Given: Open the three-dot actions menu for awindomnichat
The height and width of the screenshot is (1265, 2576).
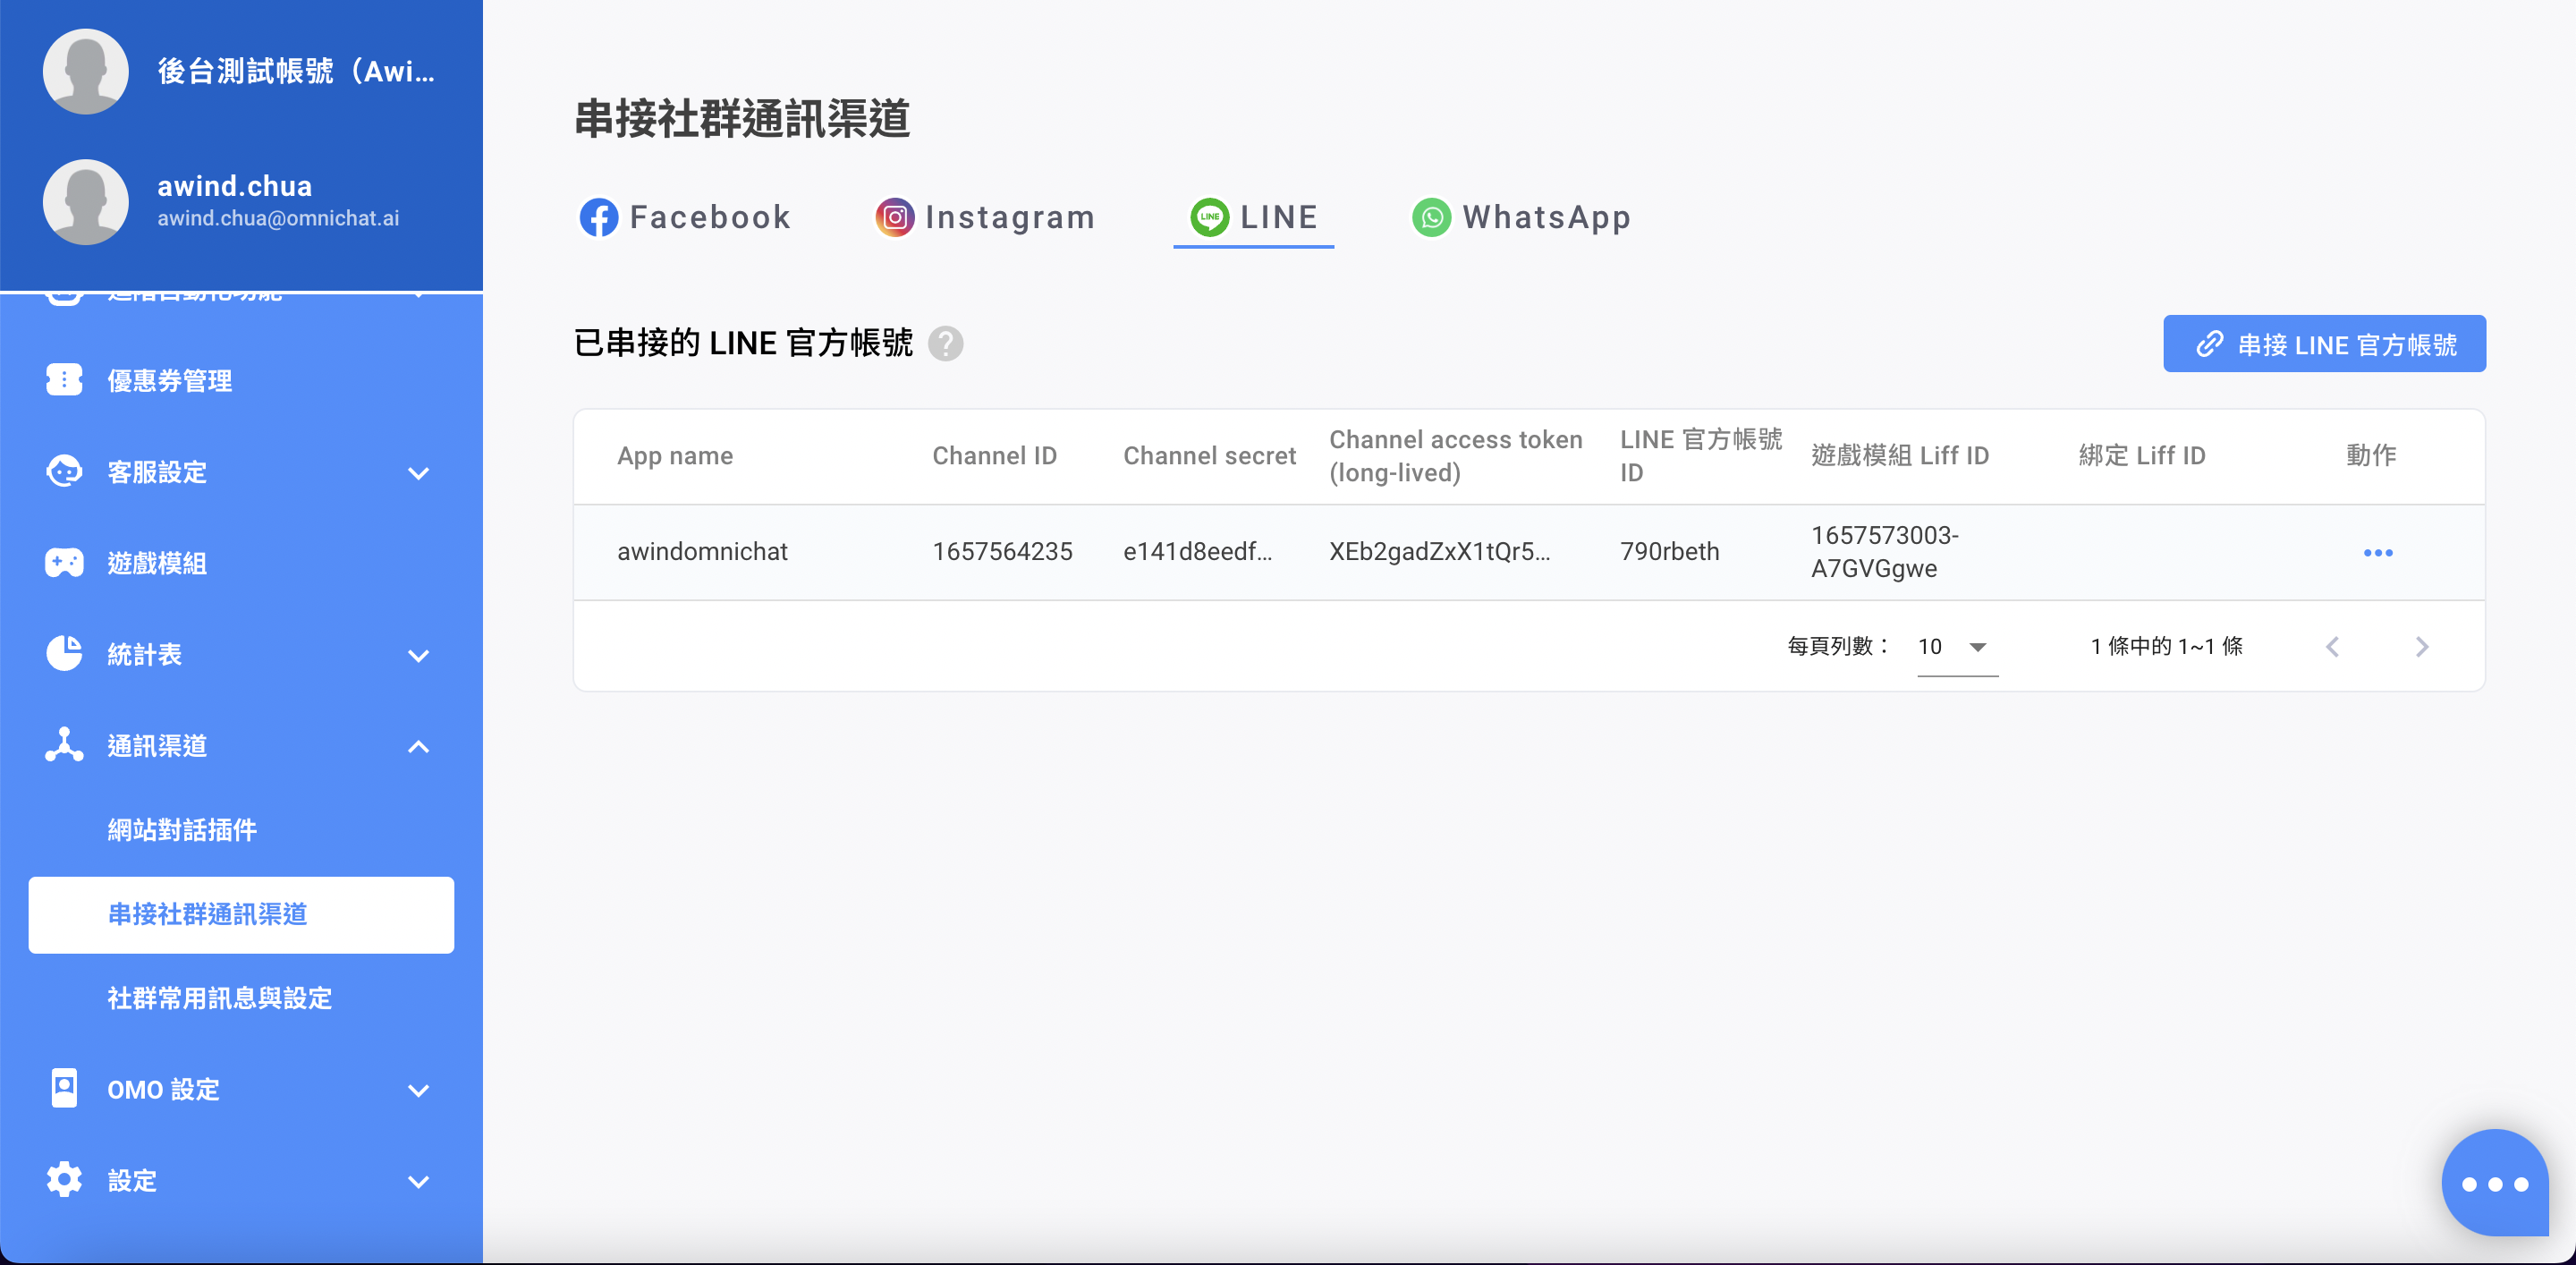Looking at the screenshot, I should [x=2377, y=552].
